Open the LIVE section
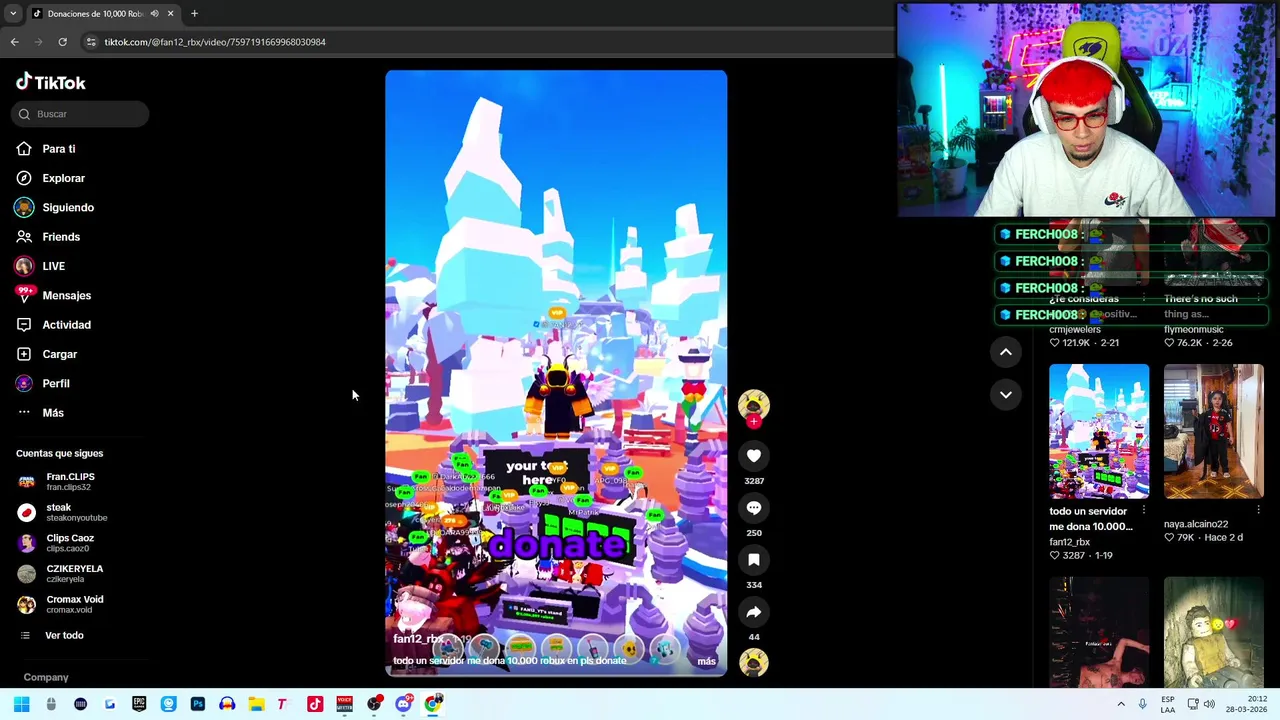The width and height of the screenshot is (1280, 720). click(53, 266)
